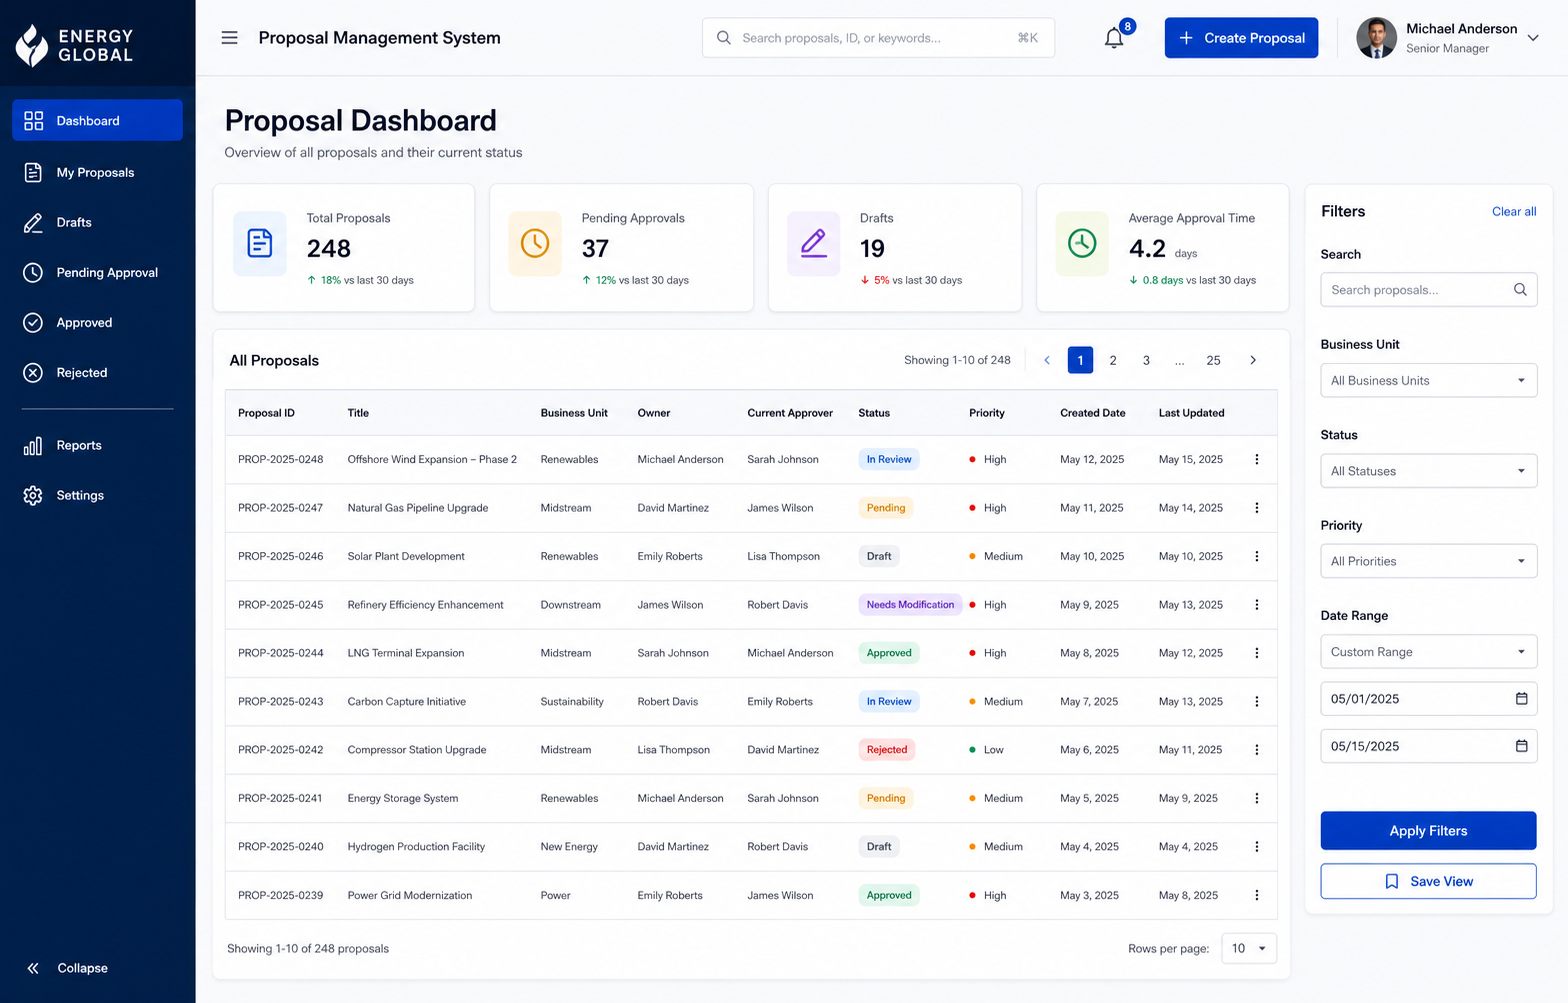1568x1003 pixels.
Task: Change rows per page dropdown
Action: pyautogui.click(x=1249, y=948)
